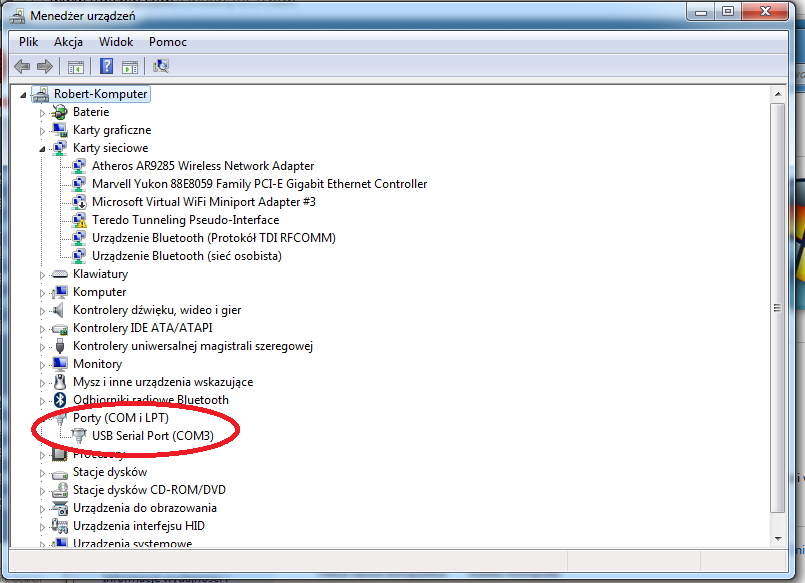Image resolution: width=805 pixels, height=583 pixels.
Task: Click the show/hide console tree toolbar icon
Action: click(75, 67)
